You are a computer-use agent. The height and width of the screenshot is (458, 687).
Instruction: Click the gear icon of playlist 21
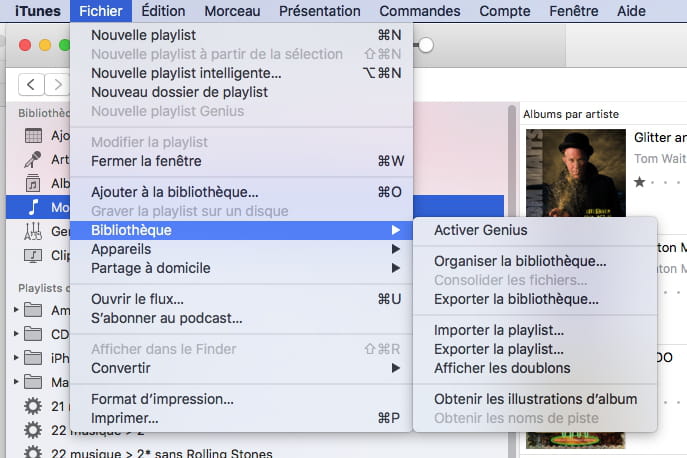click(x=33, y=406)
